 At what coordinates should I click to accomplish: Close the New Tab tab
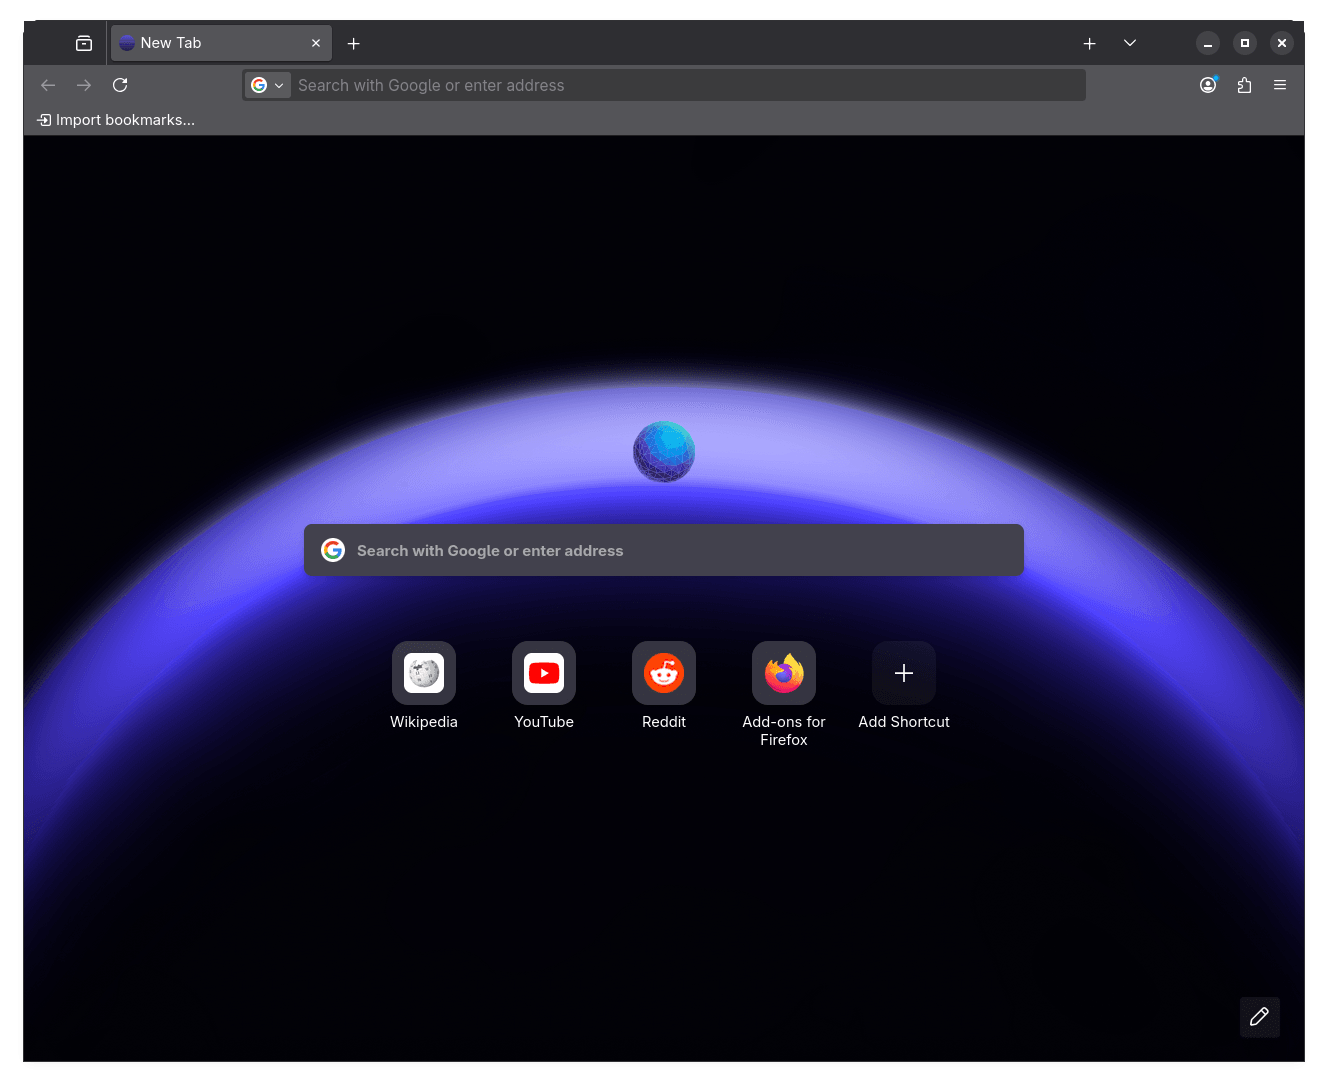pos(316,43)
